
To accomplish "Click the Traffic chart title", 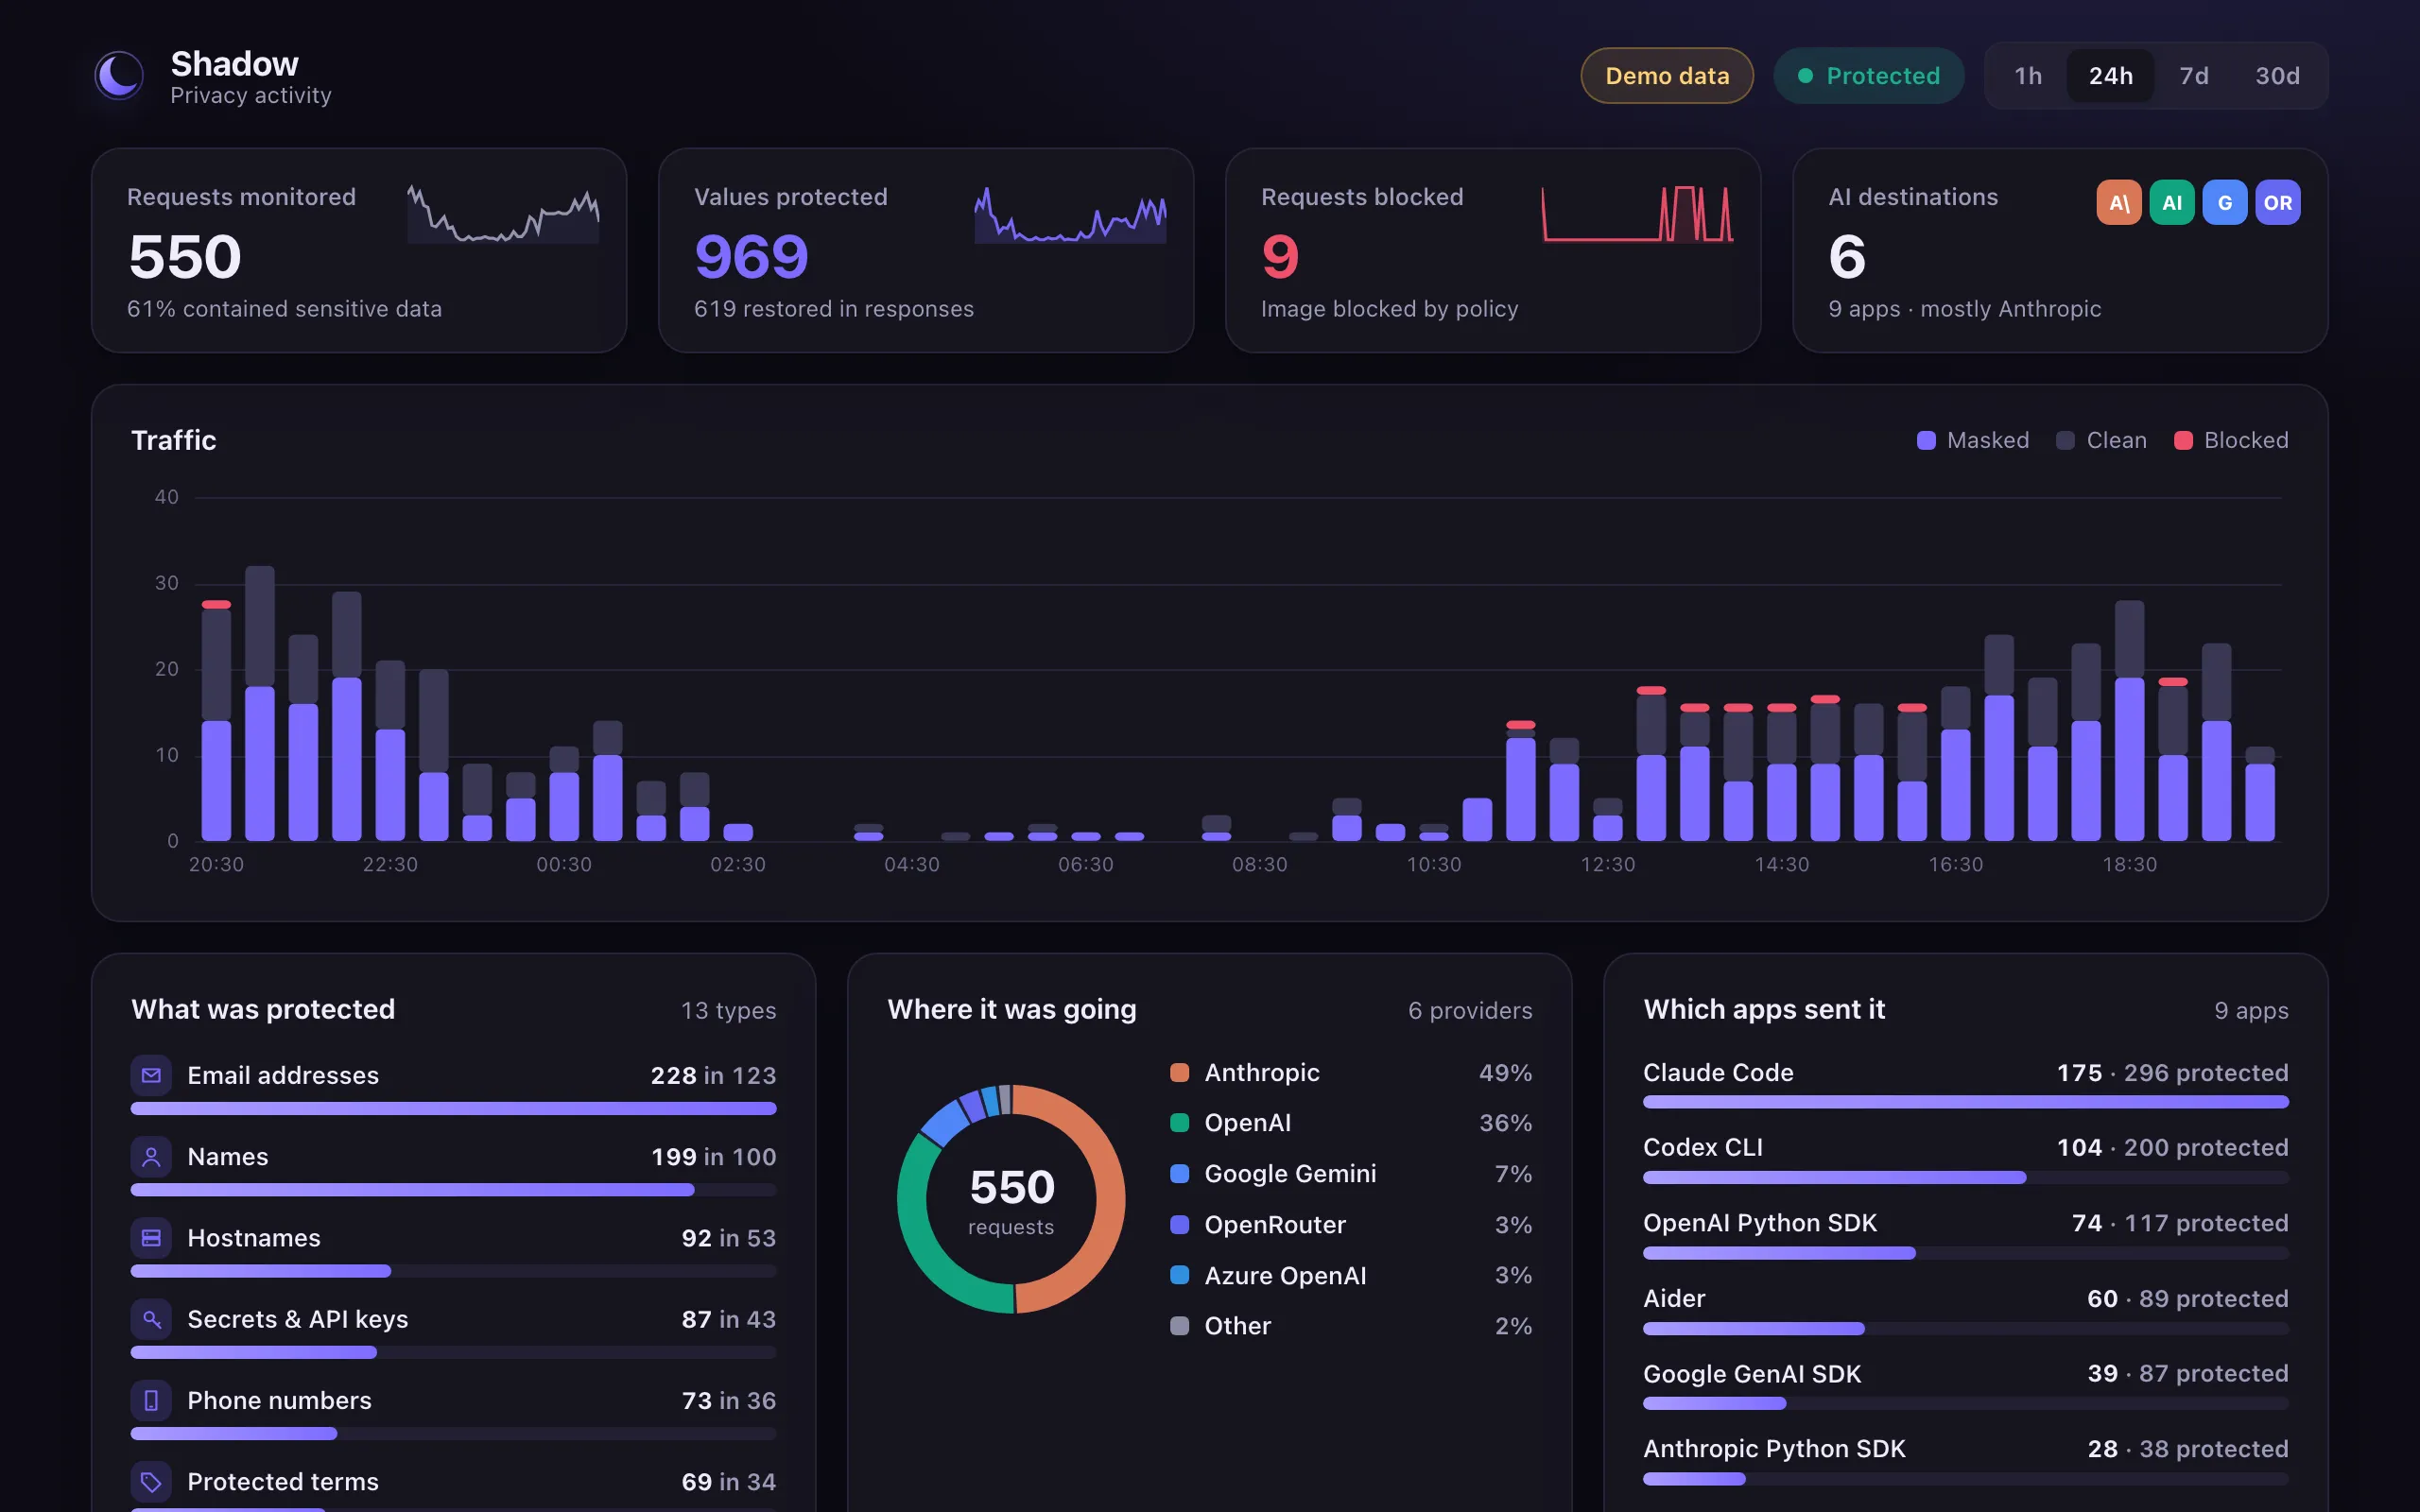I will (x=174, y=441).
